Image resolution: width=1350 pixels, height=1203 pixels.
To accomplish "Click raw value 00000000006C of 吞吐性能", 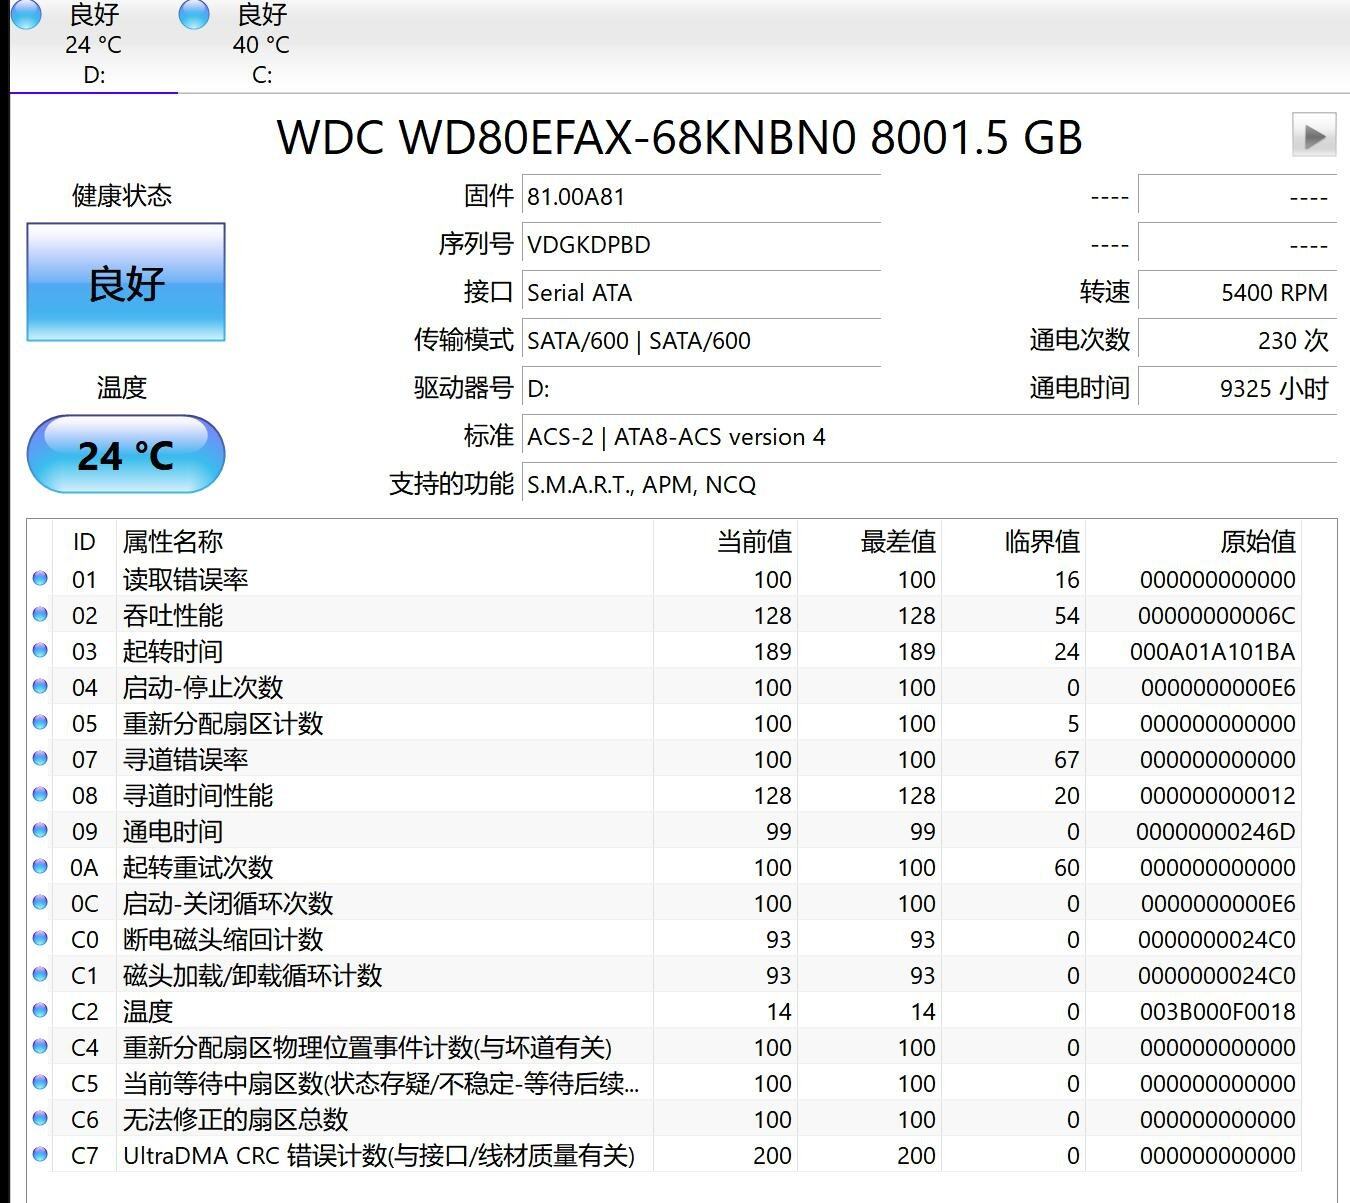I will (1216, 616).
